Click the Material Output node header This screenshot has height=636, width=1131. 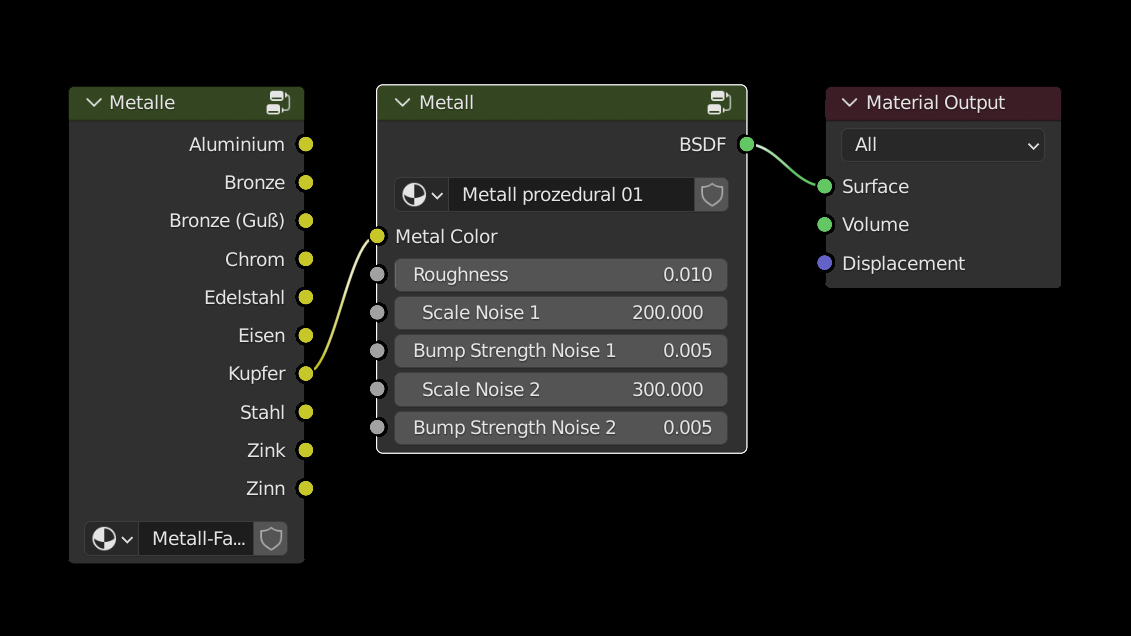[950, 103]
